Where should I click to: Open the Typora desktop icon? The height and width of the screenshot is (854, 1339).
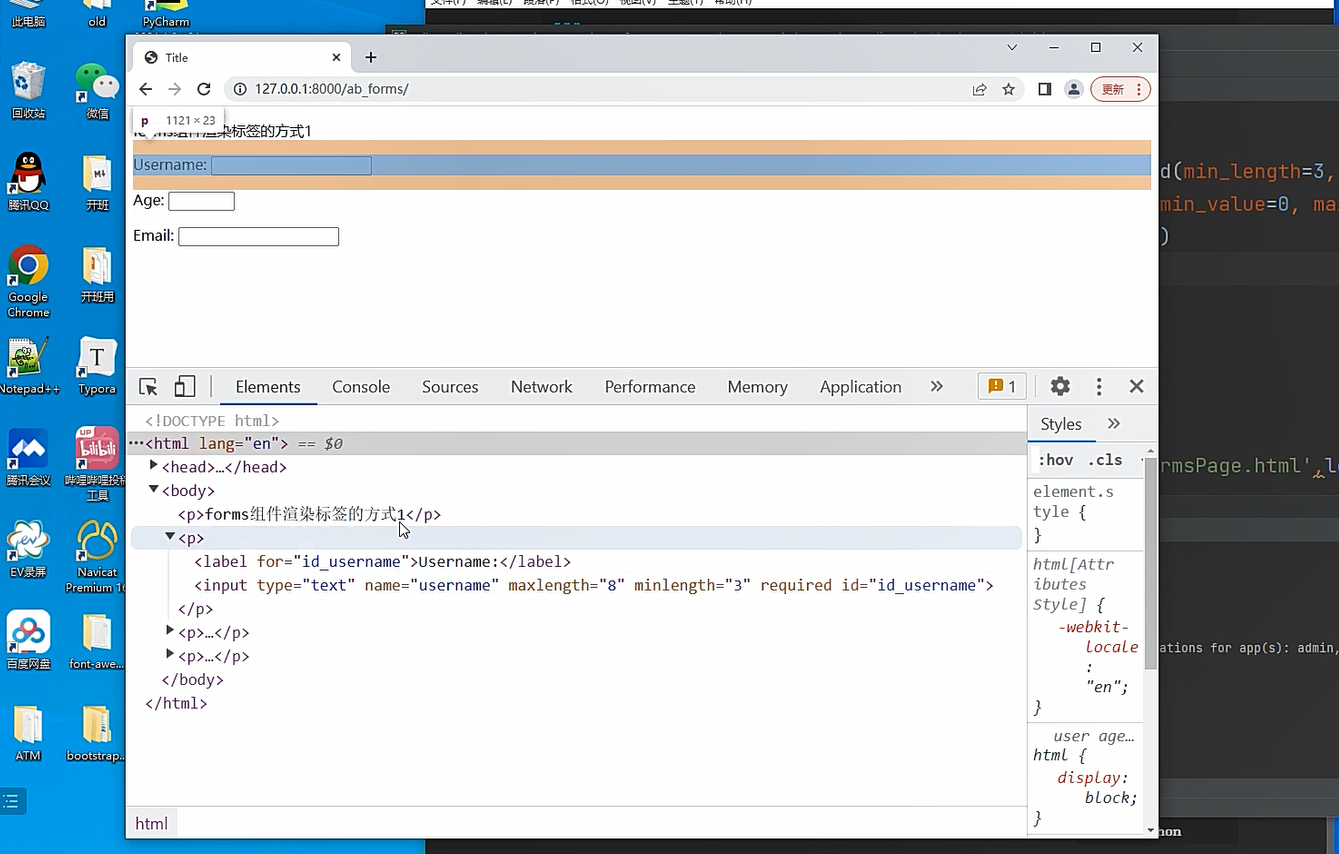(97, 367)
